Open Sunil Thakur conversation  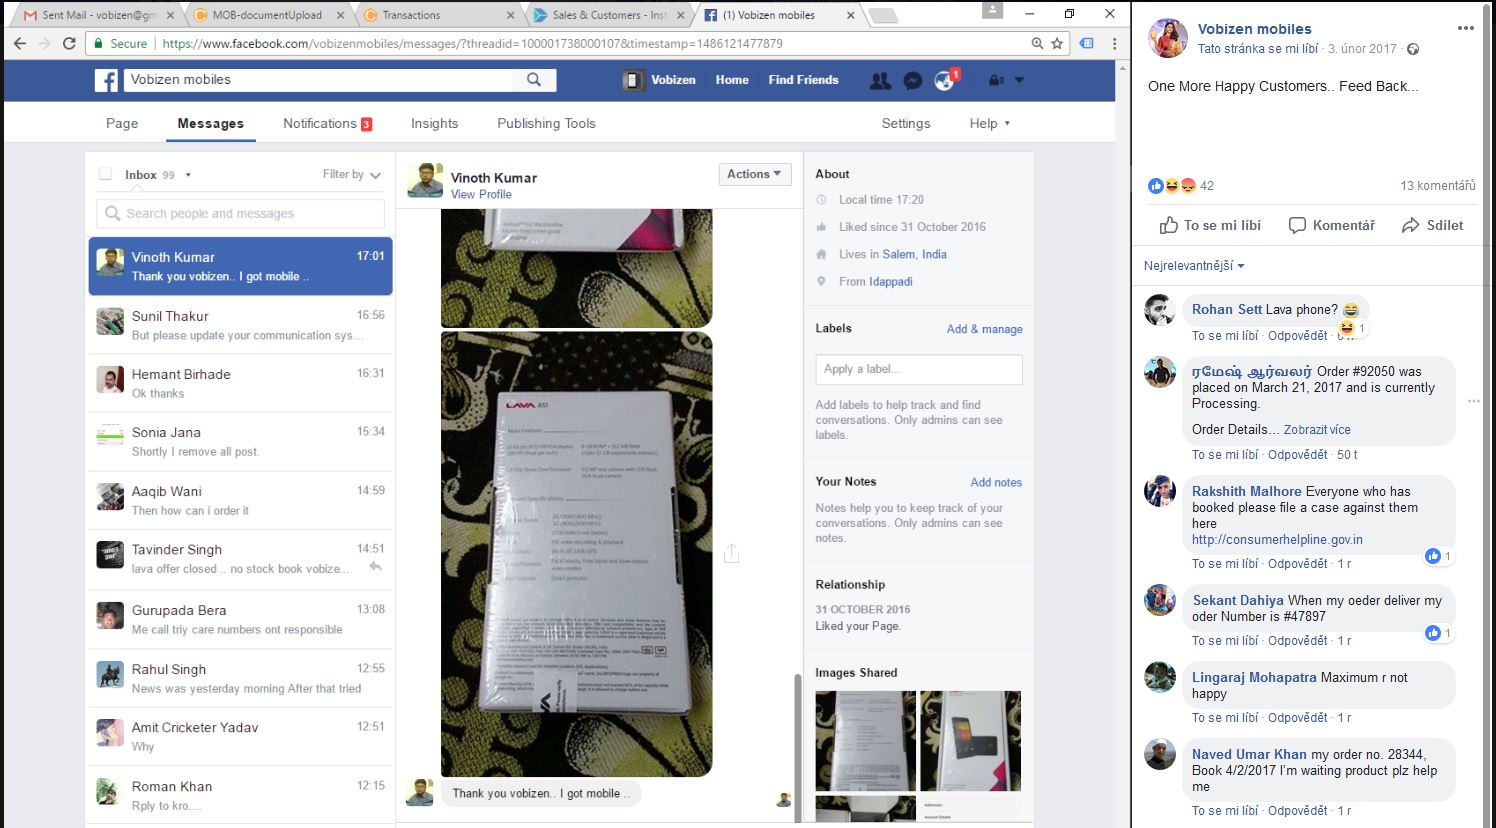[x=240, y=325]
